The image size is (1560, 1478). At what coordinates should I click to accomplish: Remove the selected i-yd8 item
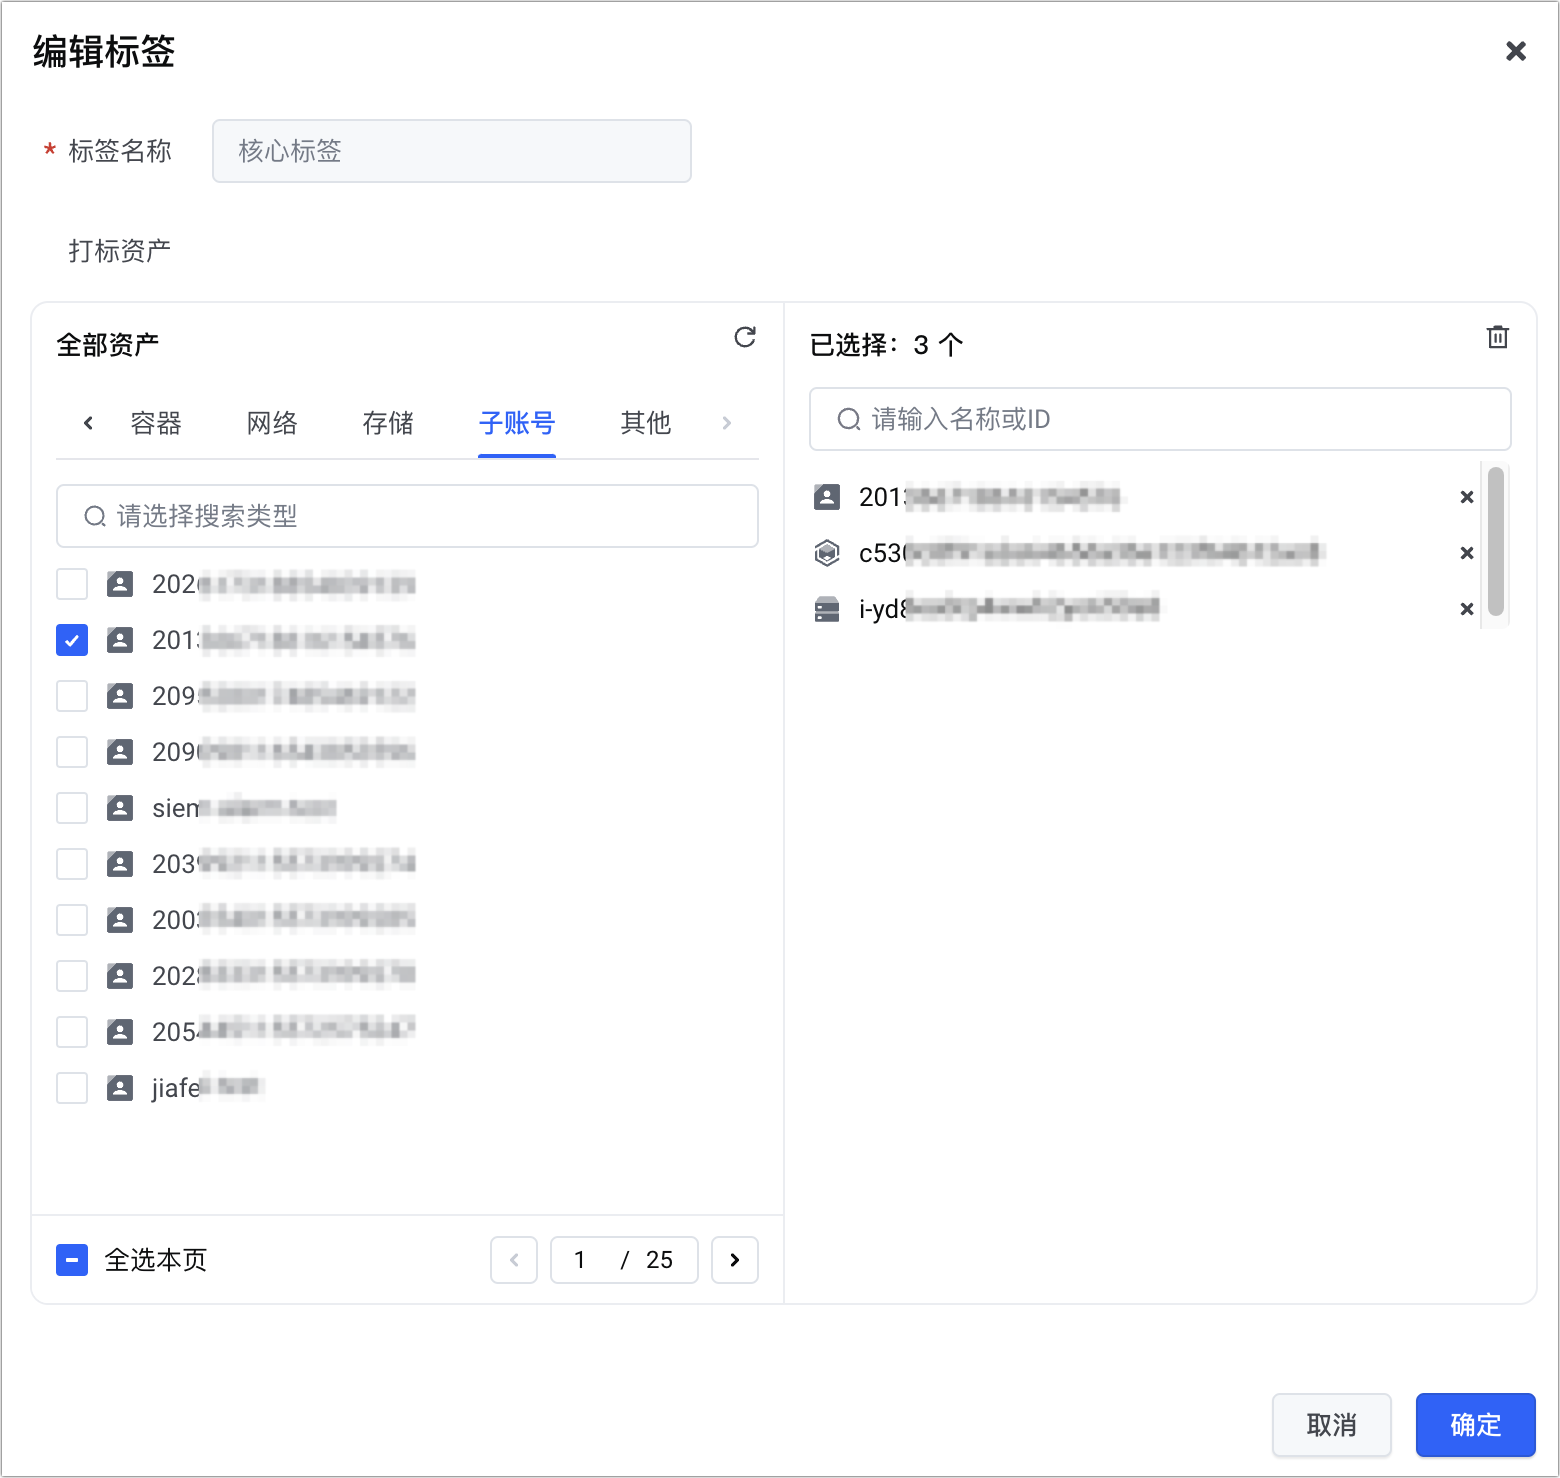click(x=1467, y=609)
